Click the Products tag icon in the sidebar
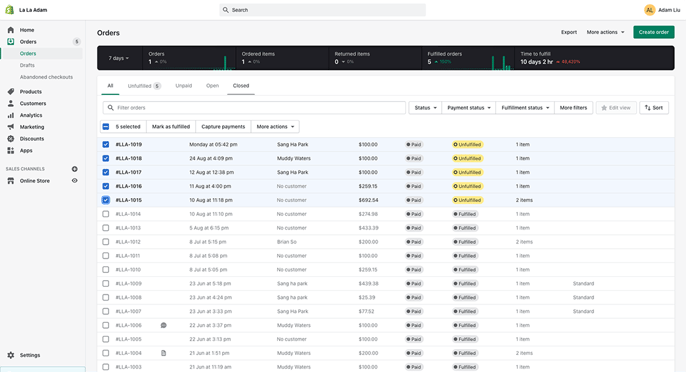Viewport: 686px width, 372px height. click(x=10, y=91)
